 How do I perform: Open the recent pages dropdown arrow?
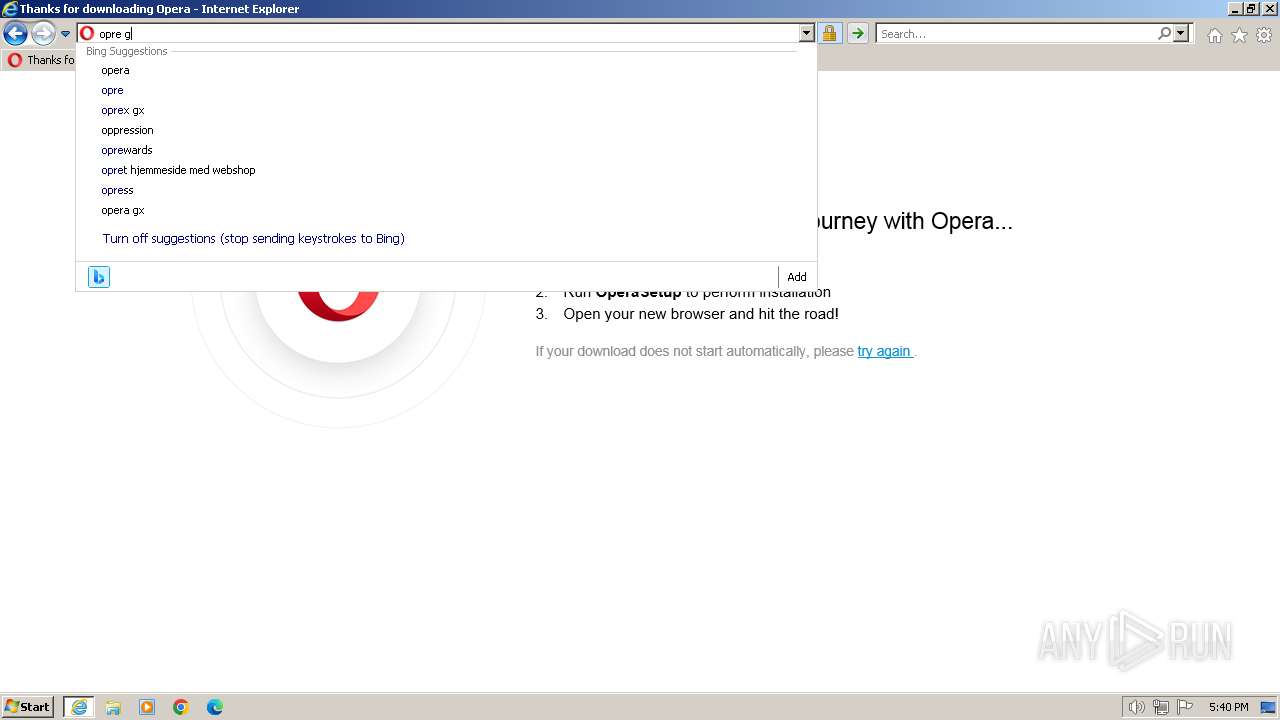65,34
